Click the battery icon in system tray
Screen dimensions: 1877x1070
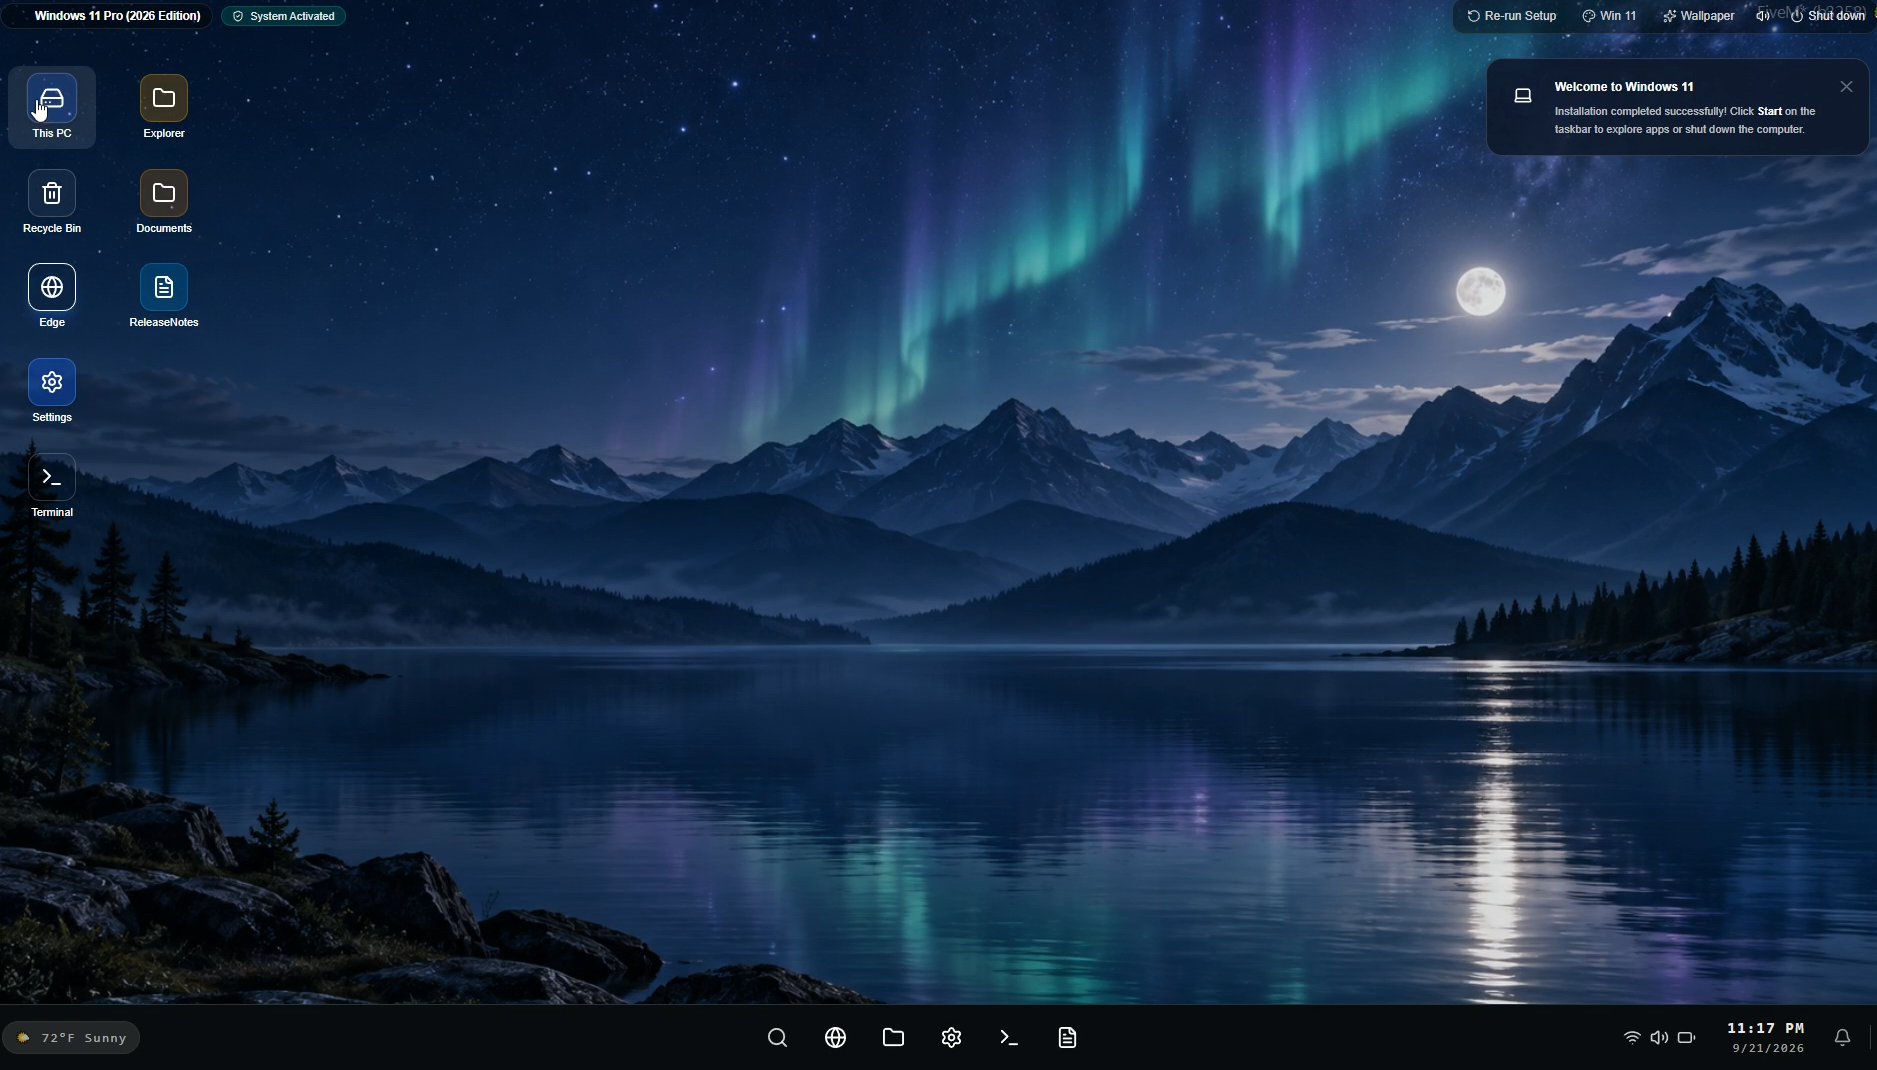1687,1038
